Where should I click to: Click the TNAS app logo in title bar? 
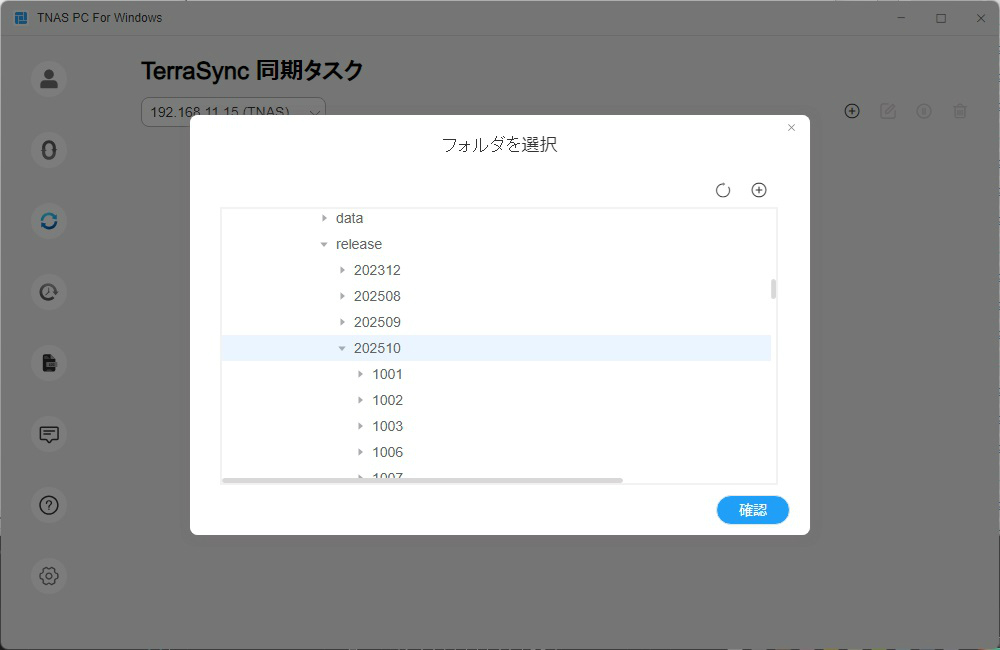20,18
